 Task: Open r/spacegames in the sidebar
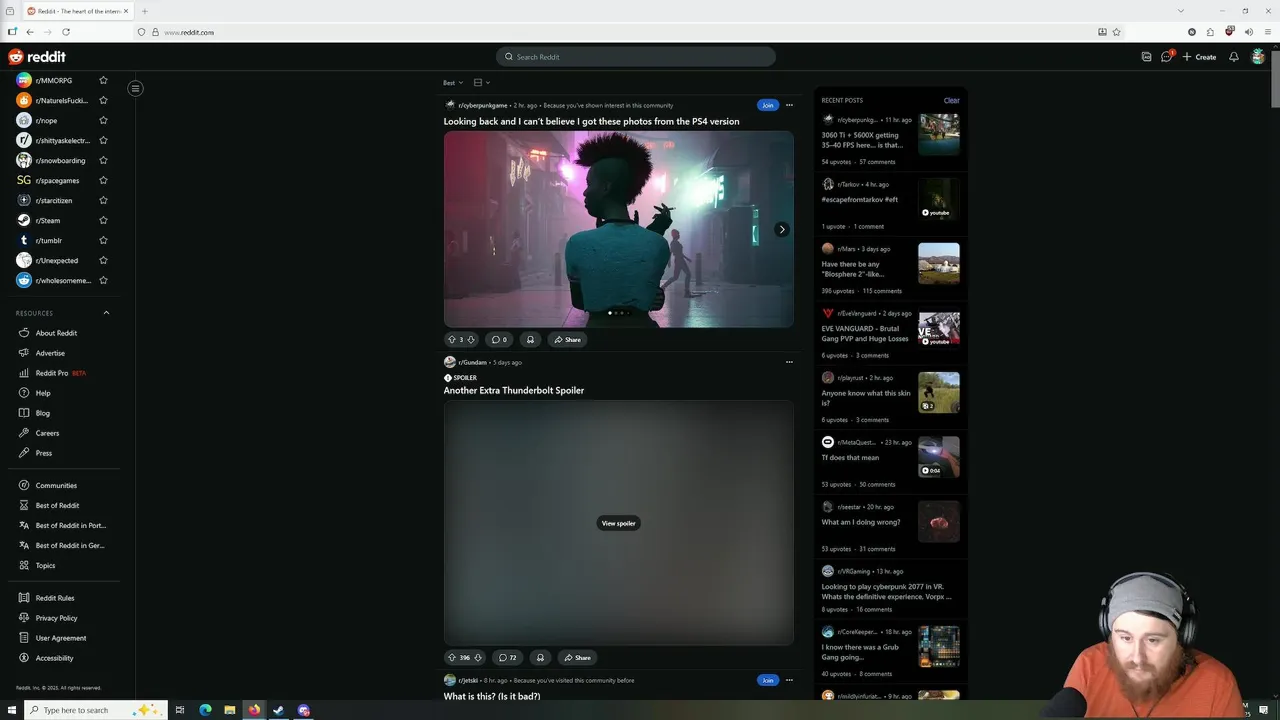pos(59,180)
